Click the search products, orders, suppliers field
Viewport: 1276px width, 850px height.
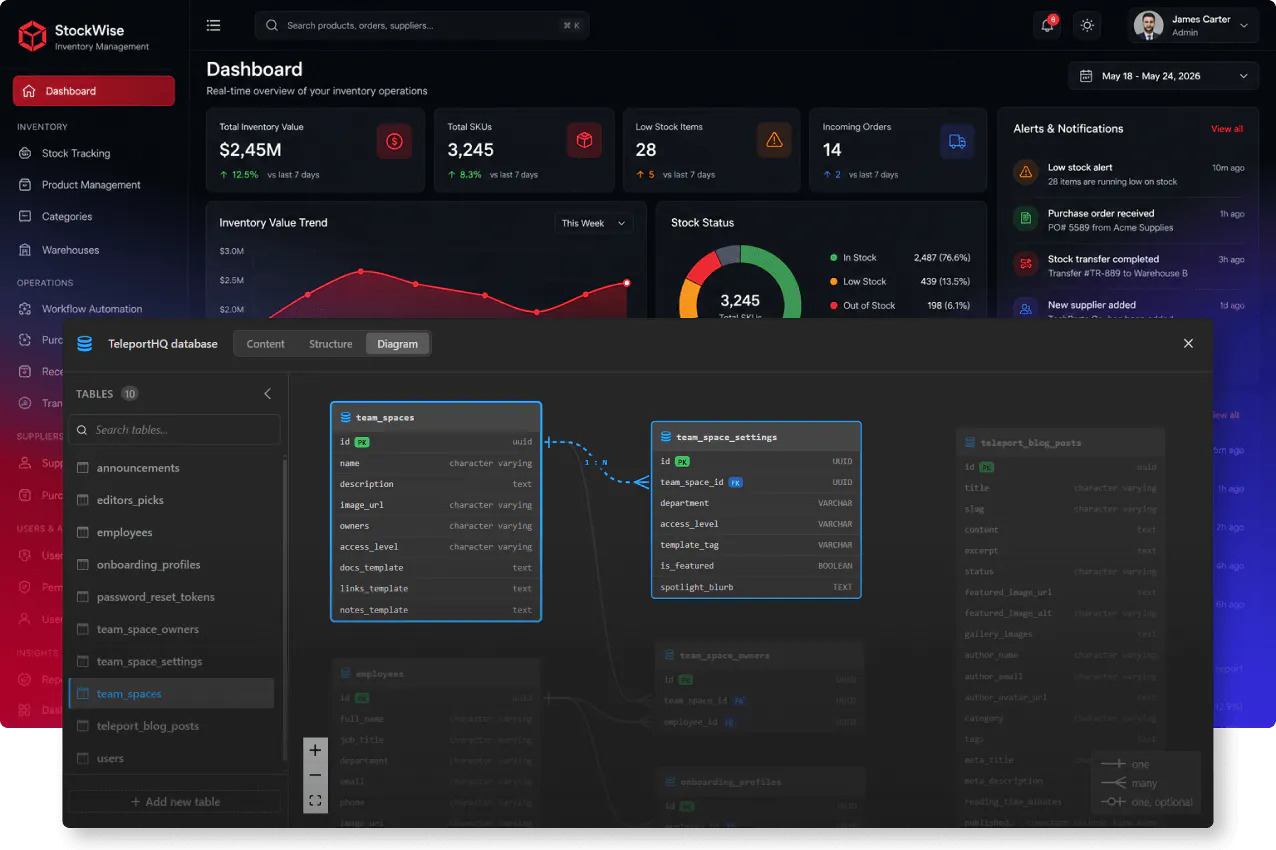pos(422,25)
